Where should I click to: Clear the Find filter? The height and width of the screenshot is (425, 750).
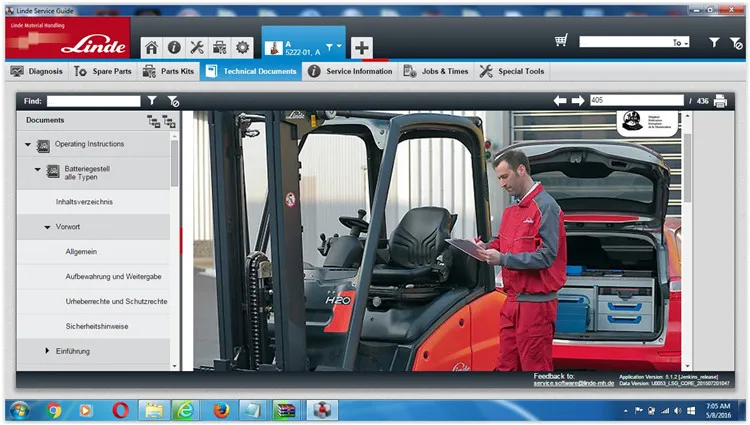[173, 101]
